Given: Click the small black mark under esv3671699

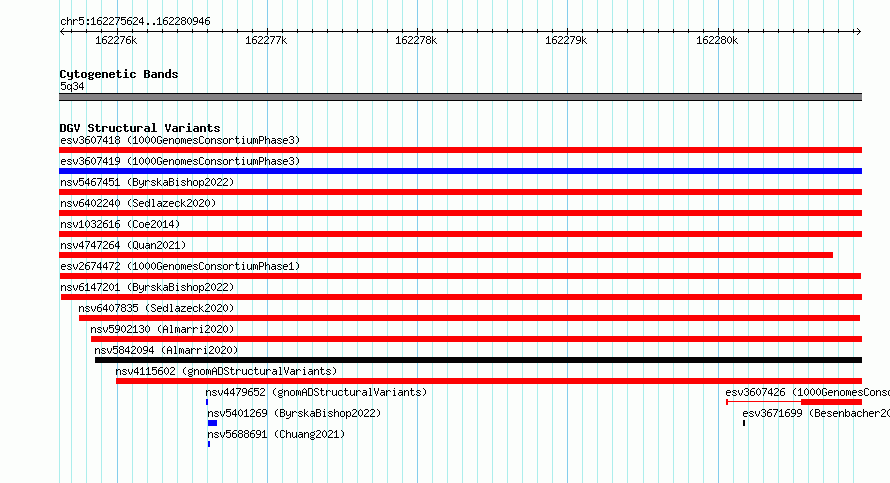Looking at the screenshot, I should coord(744,423).
